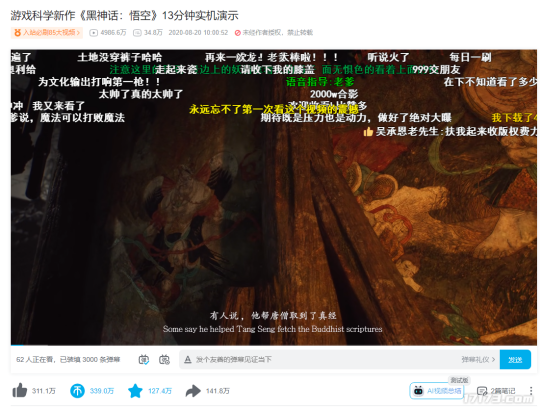Click the video view count 4986.6万
Viewport: 540px width, 409px height.
click(x=108, y=32)
